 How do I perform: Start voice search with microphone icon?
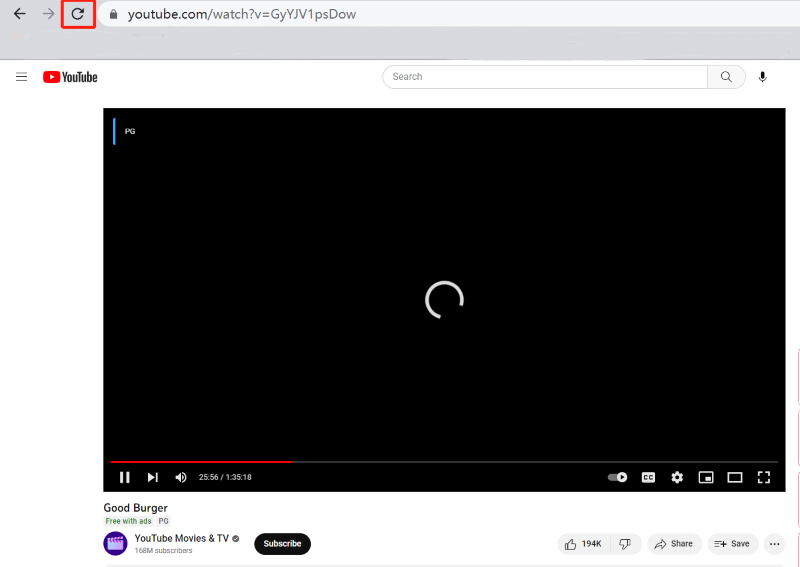(x=762, y=77)
